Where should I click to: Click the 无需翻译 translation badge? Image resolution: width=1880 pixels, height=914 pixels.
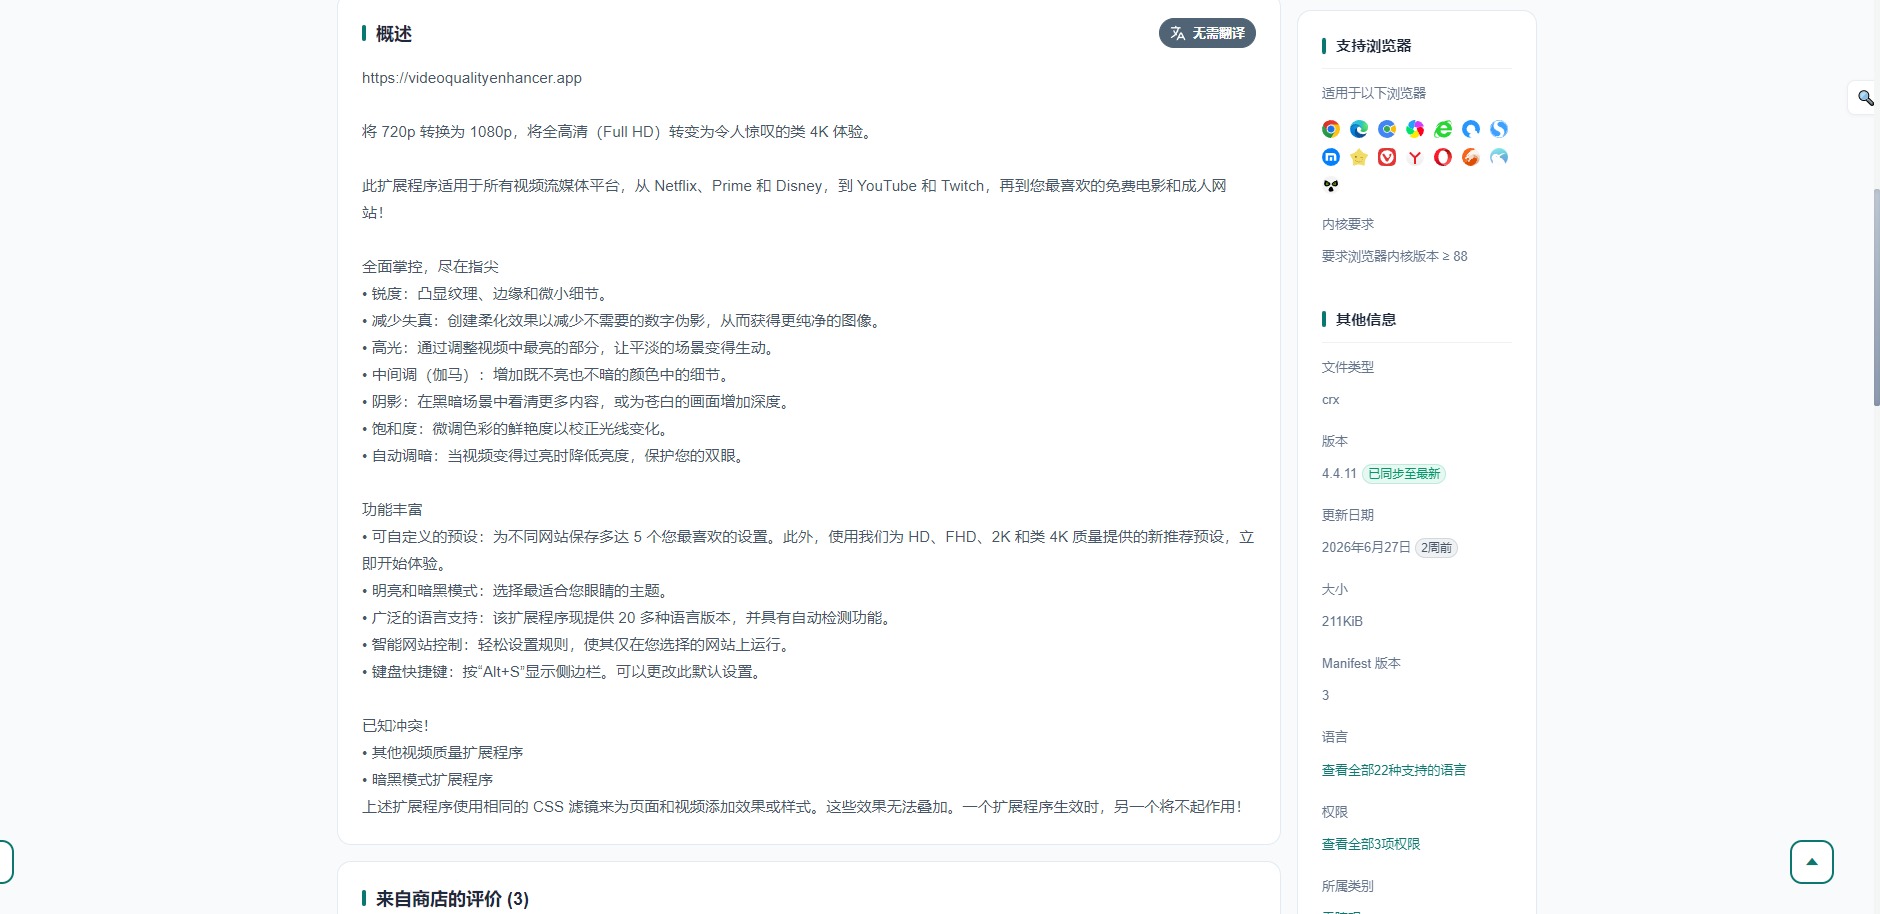(x=1207, y=33)
